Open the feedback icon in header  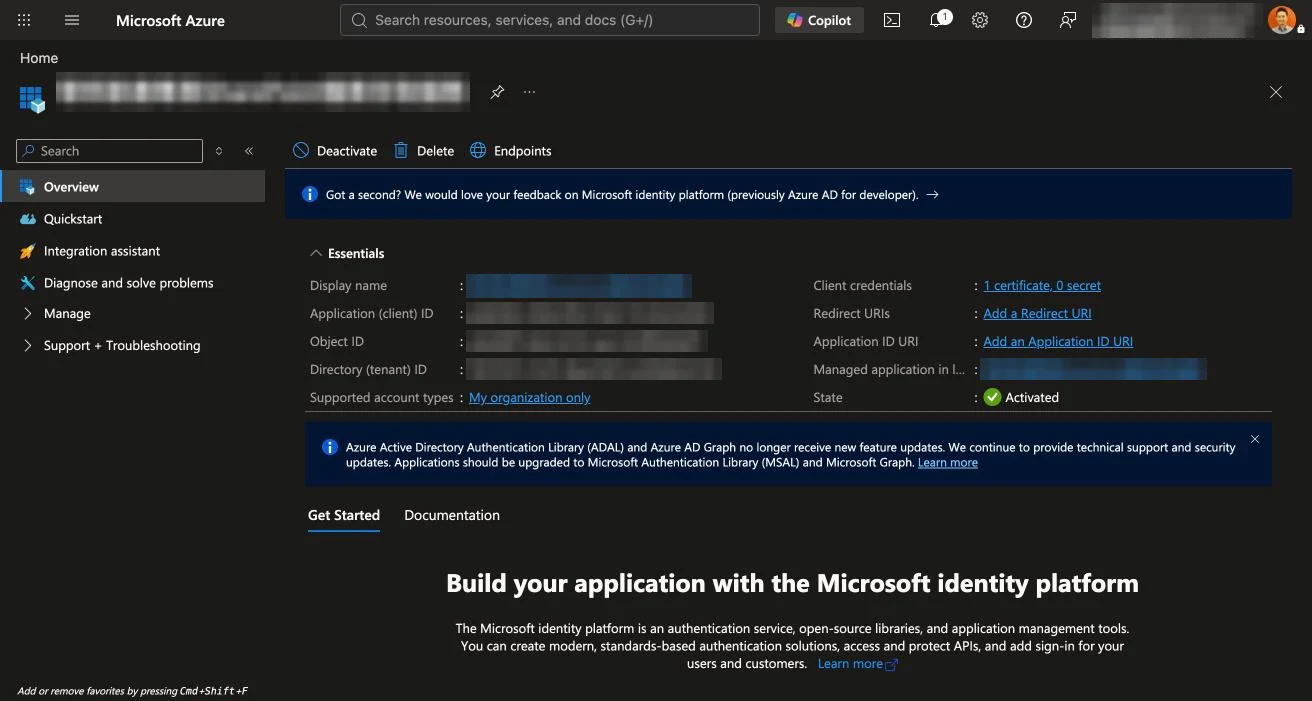(x=1068, y=20)
